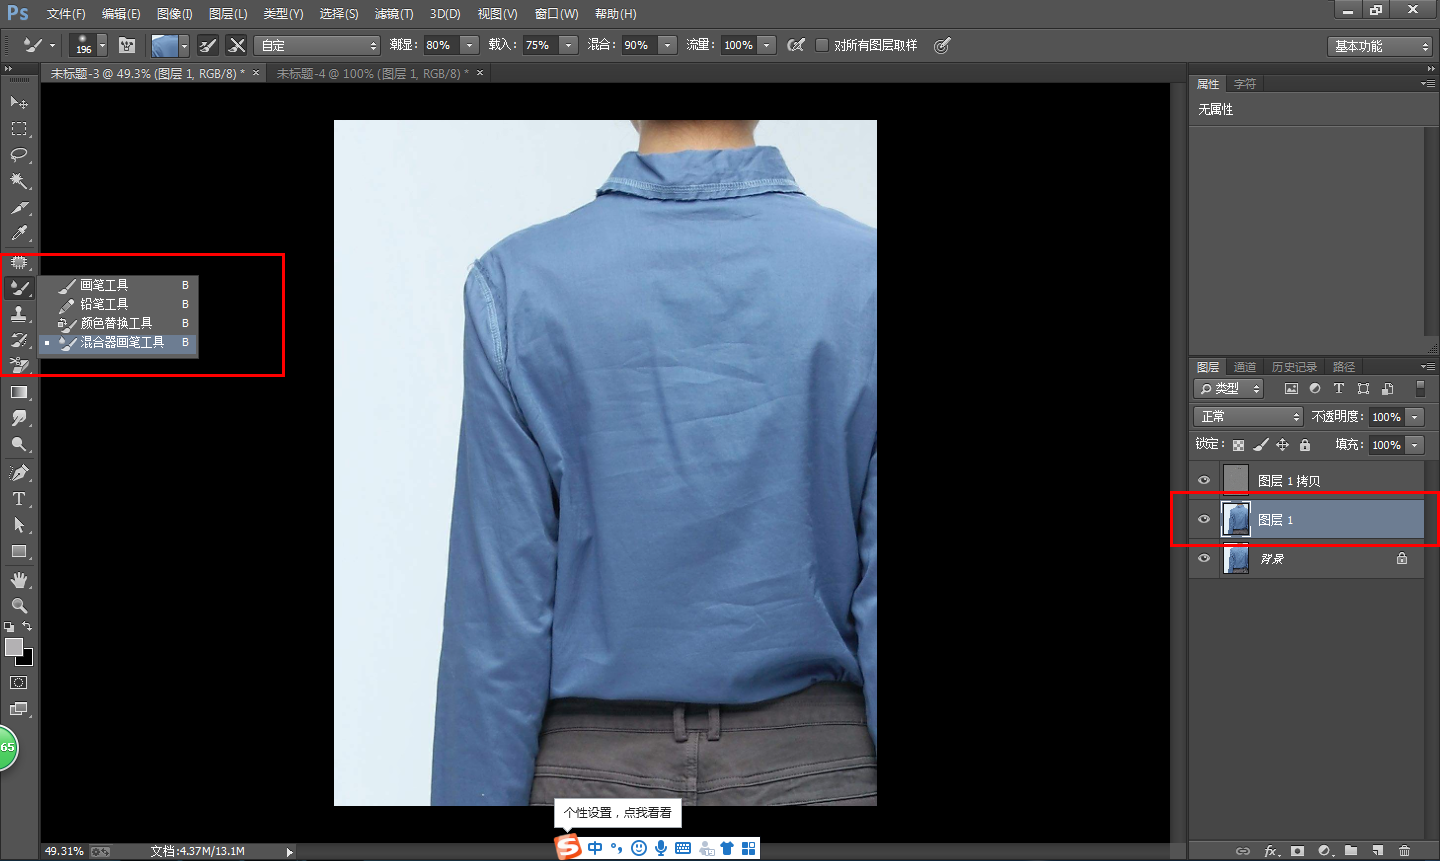
Task: Select the Pen tool
Action: coord(19,472)
